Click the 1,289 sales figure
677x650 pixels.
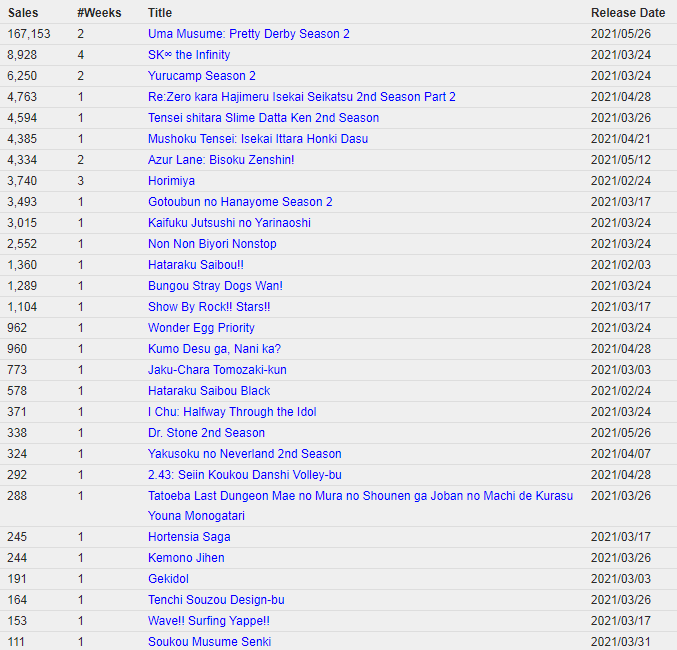pos(22,286)
